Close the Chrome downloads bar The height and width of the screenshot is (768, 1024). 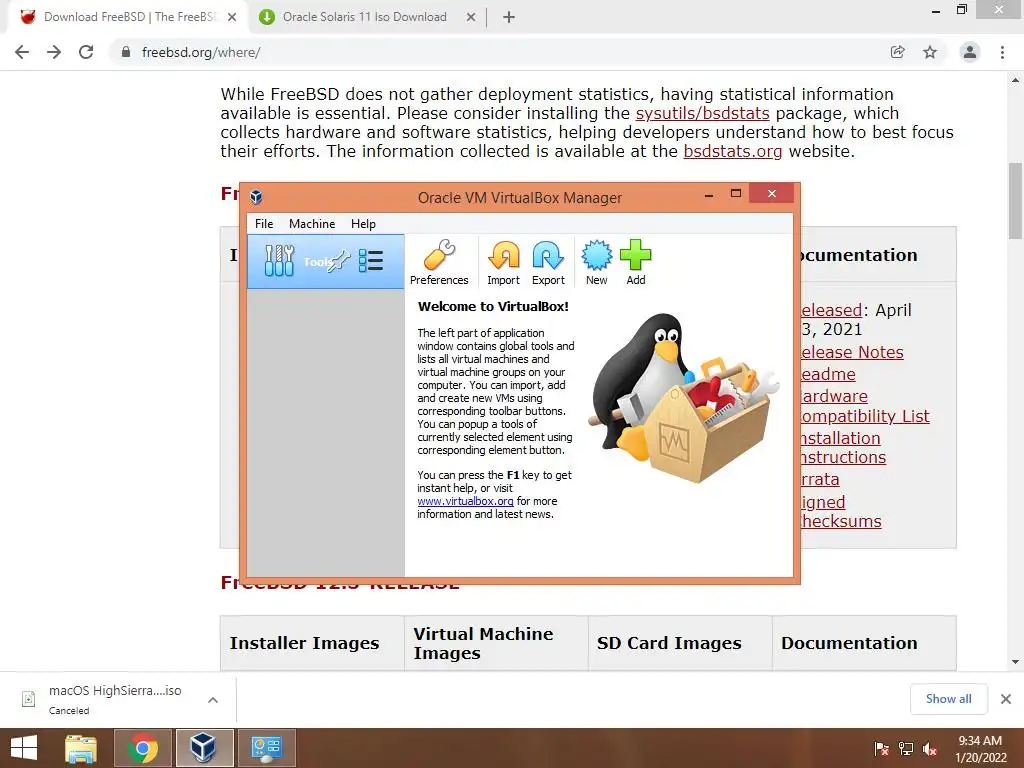tap(1006, 699)
